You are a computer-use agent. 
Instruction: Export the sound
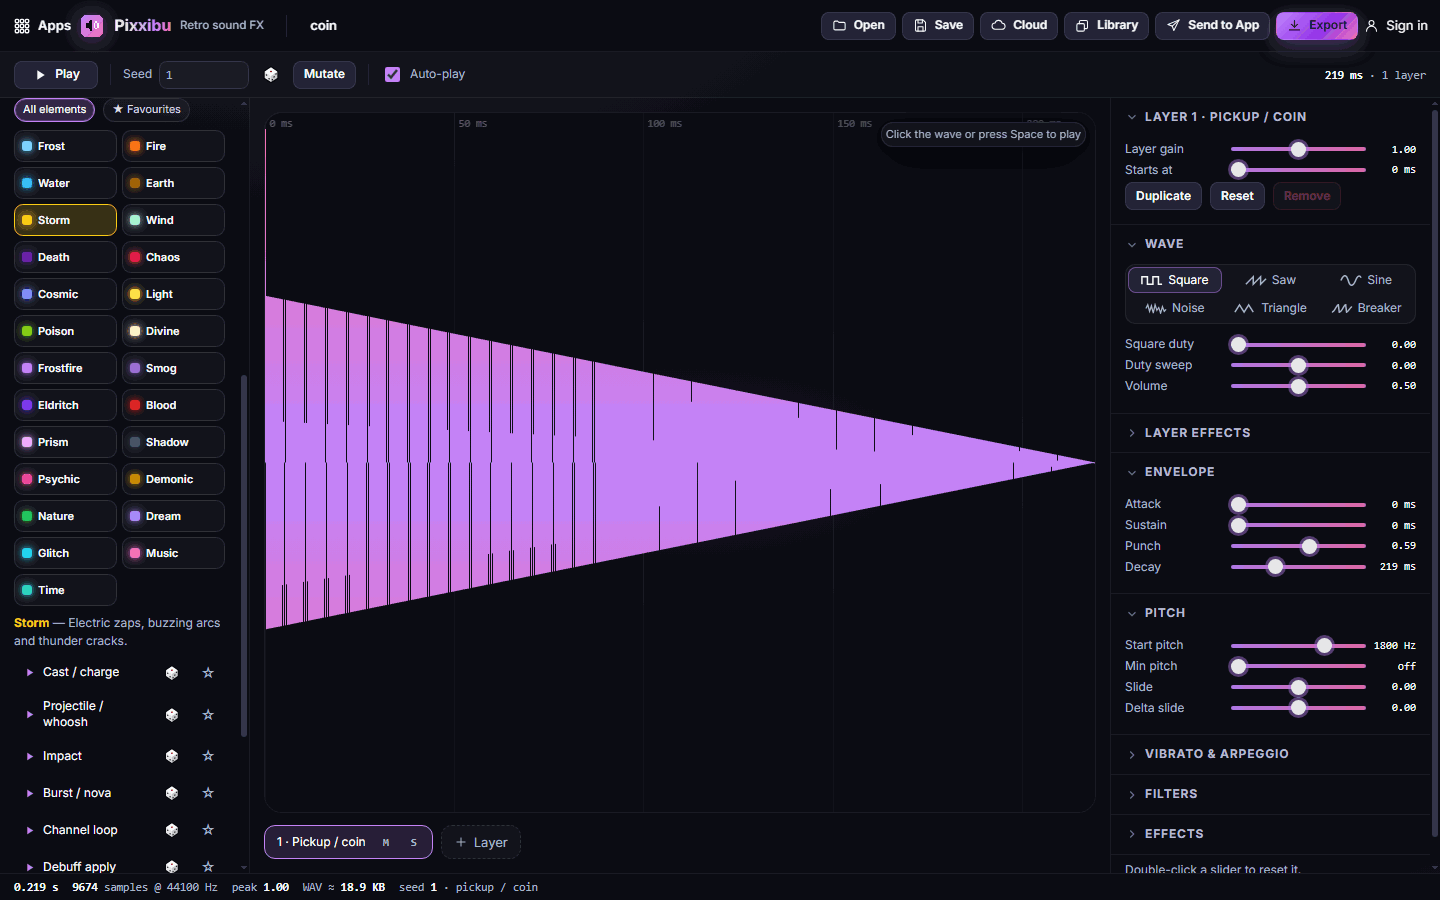(1317, 26)
